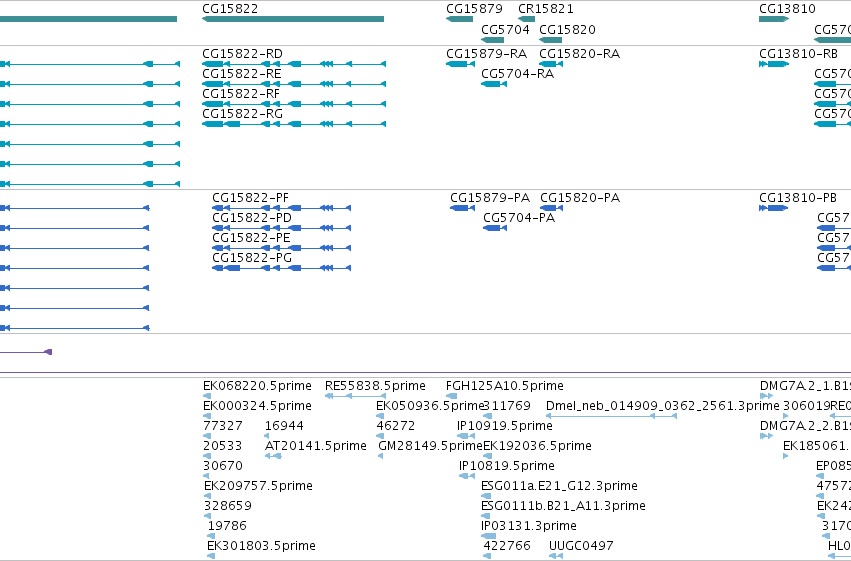Select EST EK050936.5prime
The height and width of the screenshot is (561, 851).
tap(429, 406)
